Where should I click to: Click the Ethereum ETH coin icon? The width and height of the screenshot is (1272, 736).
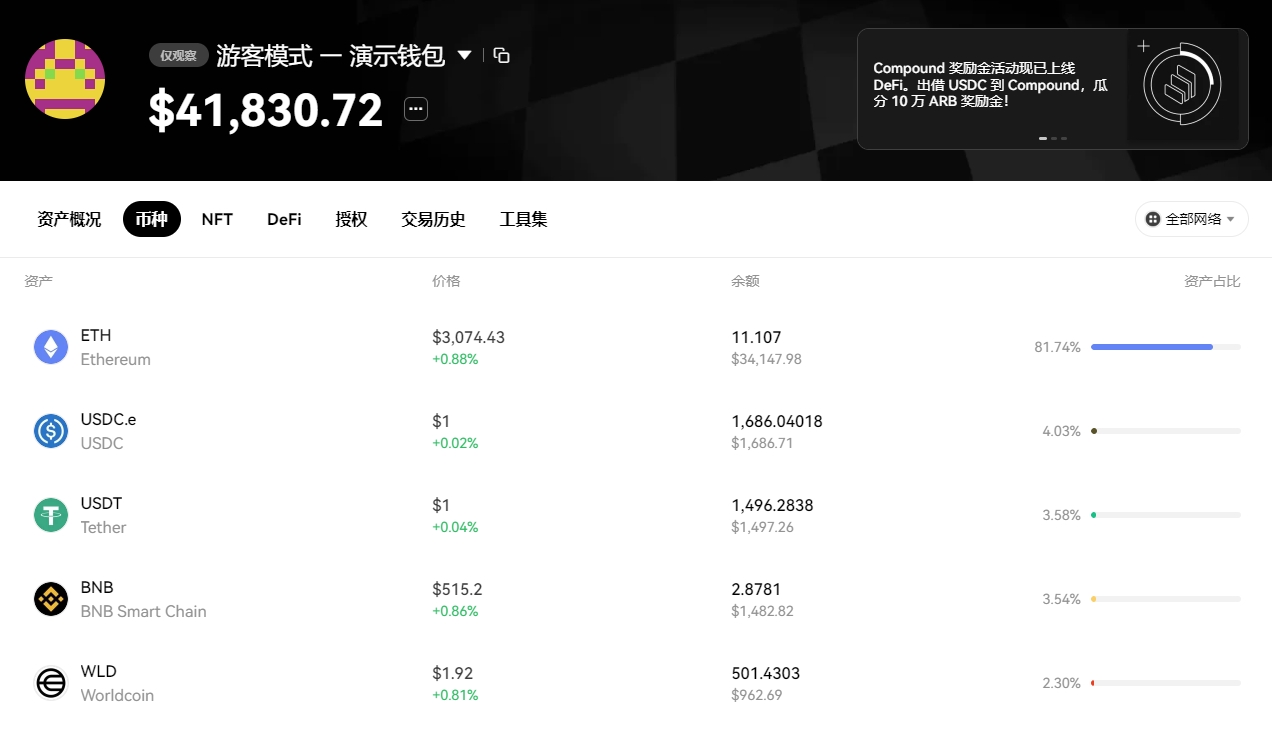point(51,347)
